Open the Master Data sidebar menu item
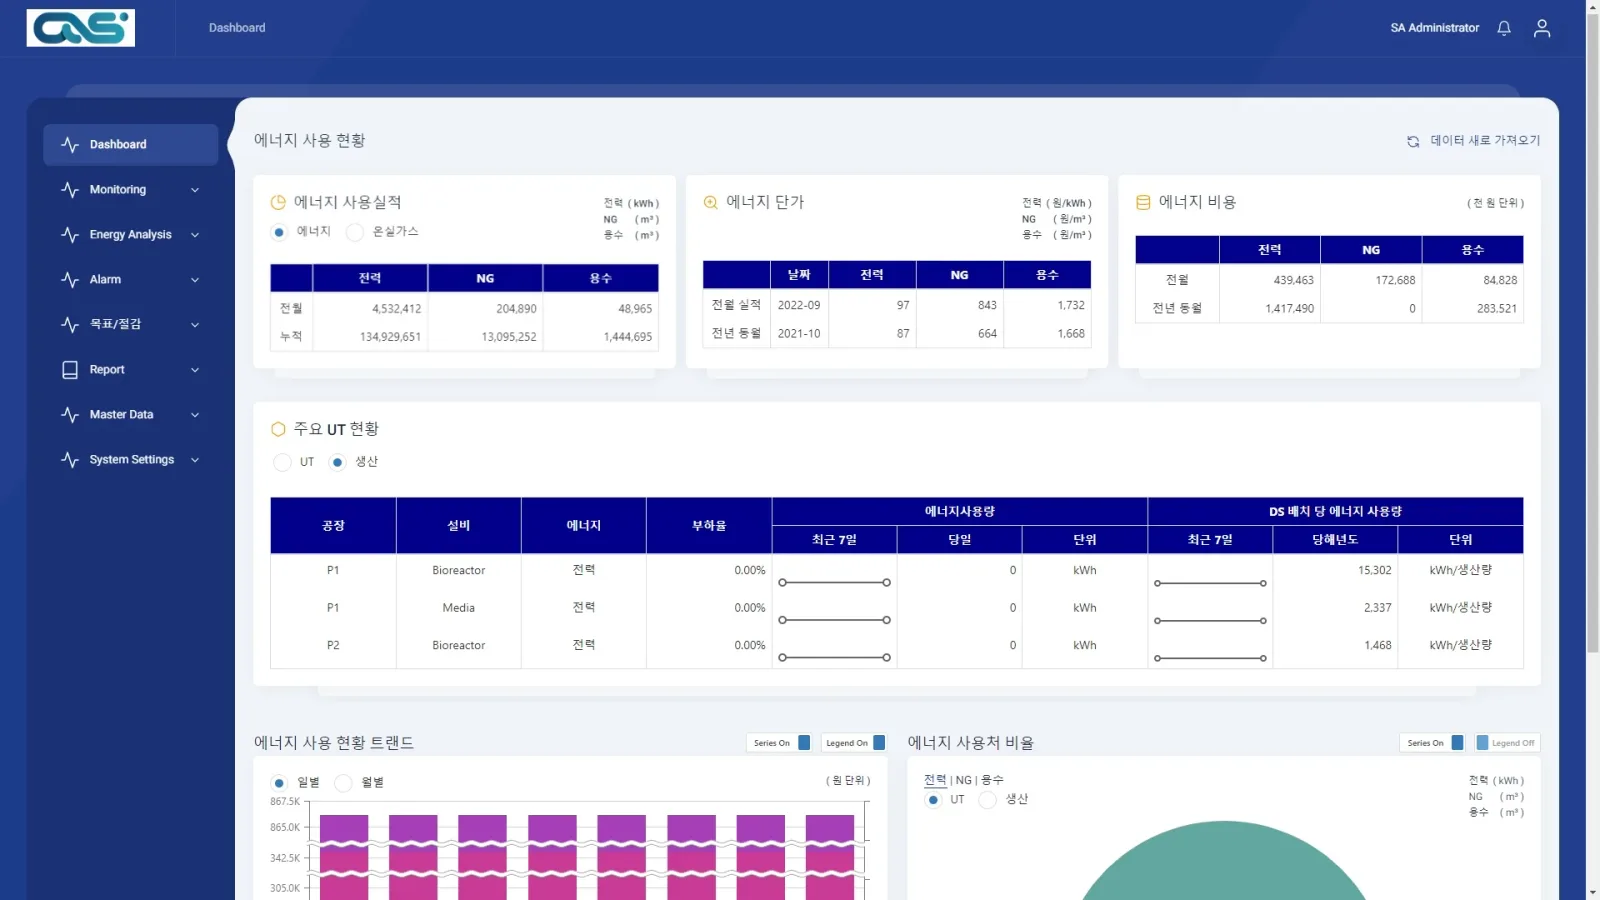The width and height of the screenshot is (1600, 900). [130, 414]
